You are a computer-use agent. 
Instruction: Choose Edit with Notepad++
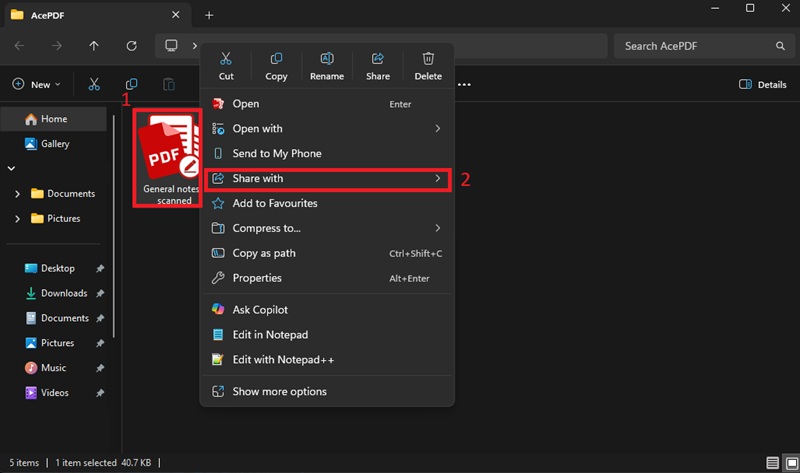[327, 360]
